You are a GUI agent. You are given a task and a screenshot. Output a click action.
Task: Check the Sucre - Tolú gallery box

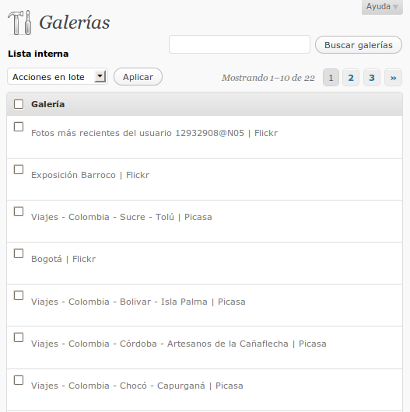tap(19, 211)
